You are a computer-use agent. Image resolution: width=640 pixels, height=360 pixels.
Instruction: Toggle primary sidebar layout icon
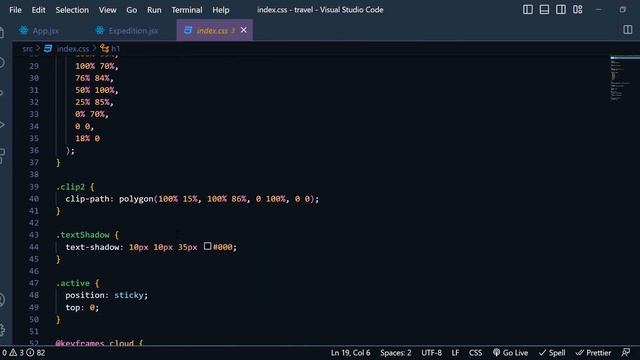tap(527, 9)
